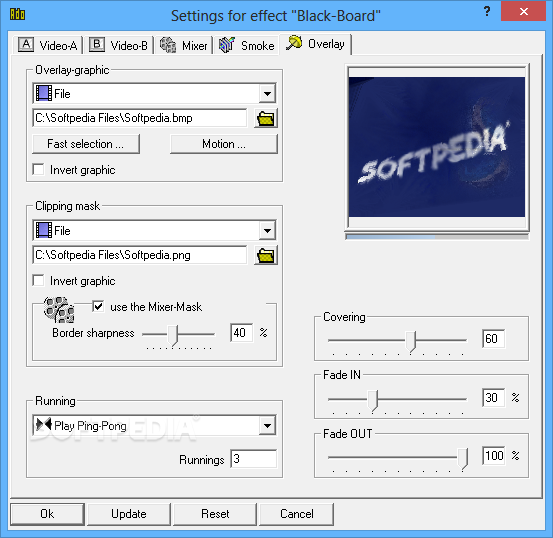The width and height of the screenshot is (553, 538).
Task: Click the Runnings value field
Action: tap(254, 459)
